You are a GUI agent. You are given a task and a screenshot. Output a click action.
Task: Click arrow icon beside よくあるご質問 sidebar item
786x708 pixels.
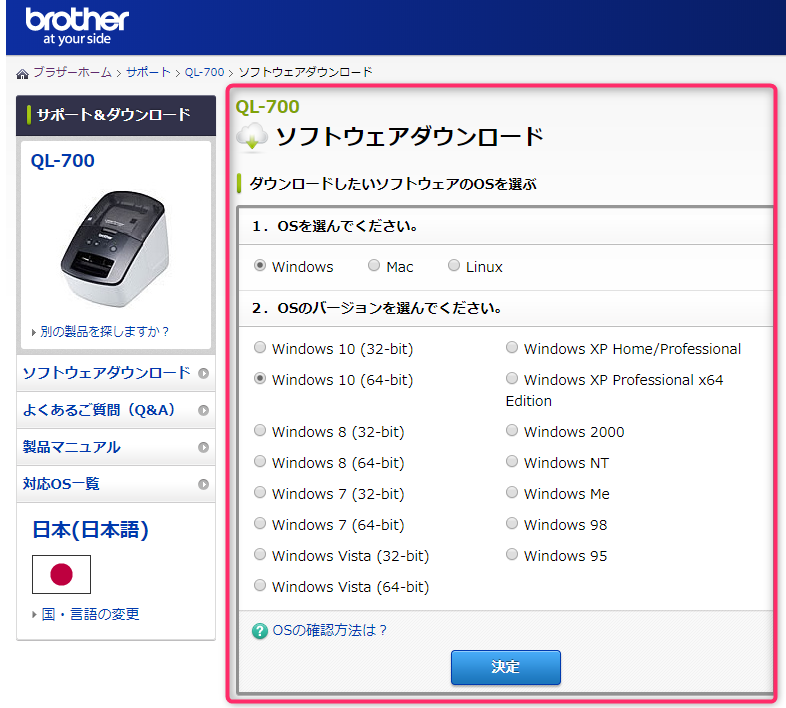pos(203,410)
